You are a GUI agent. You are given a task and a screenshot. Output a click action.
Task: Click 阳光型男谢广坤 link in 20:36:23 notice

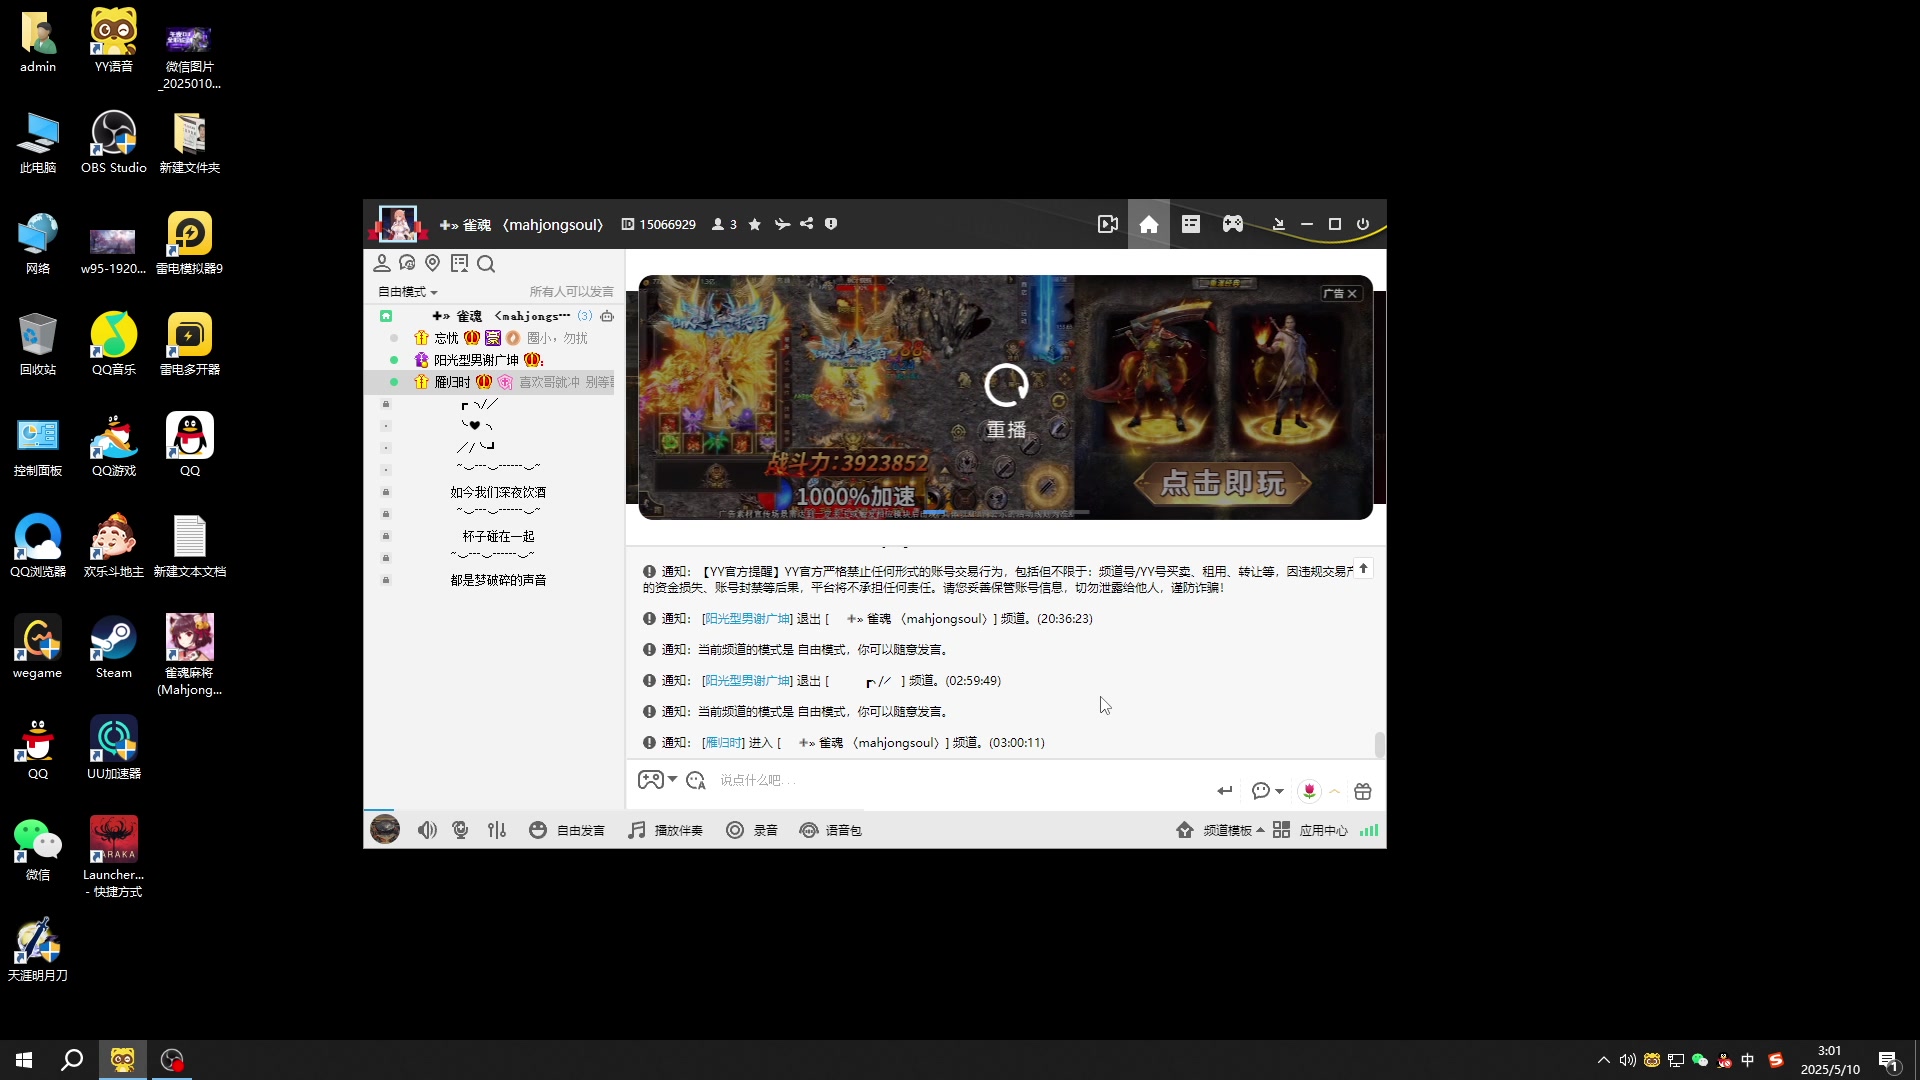coord(747,619)
